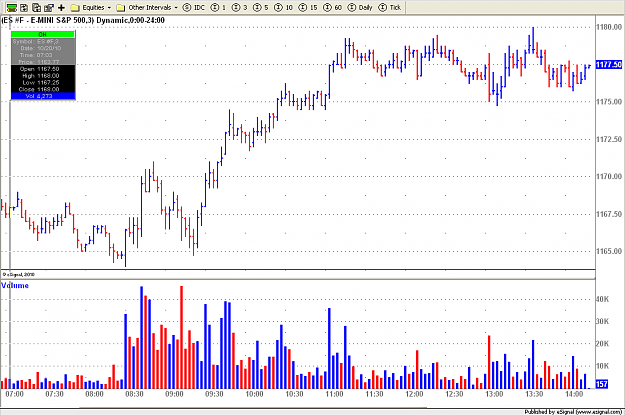The image size is (625, 416).
Task: Click the 07:00 time axis label
Action: 14,394
